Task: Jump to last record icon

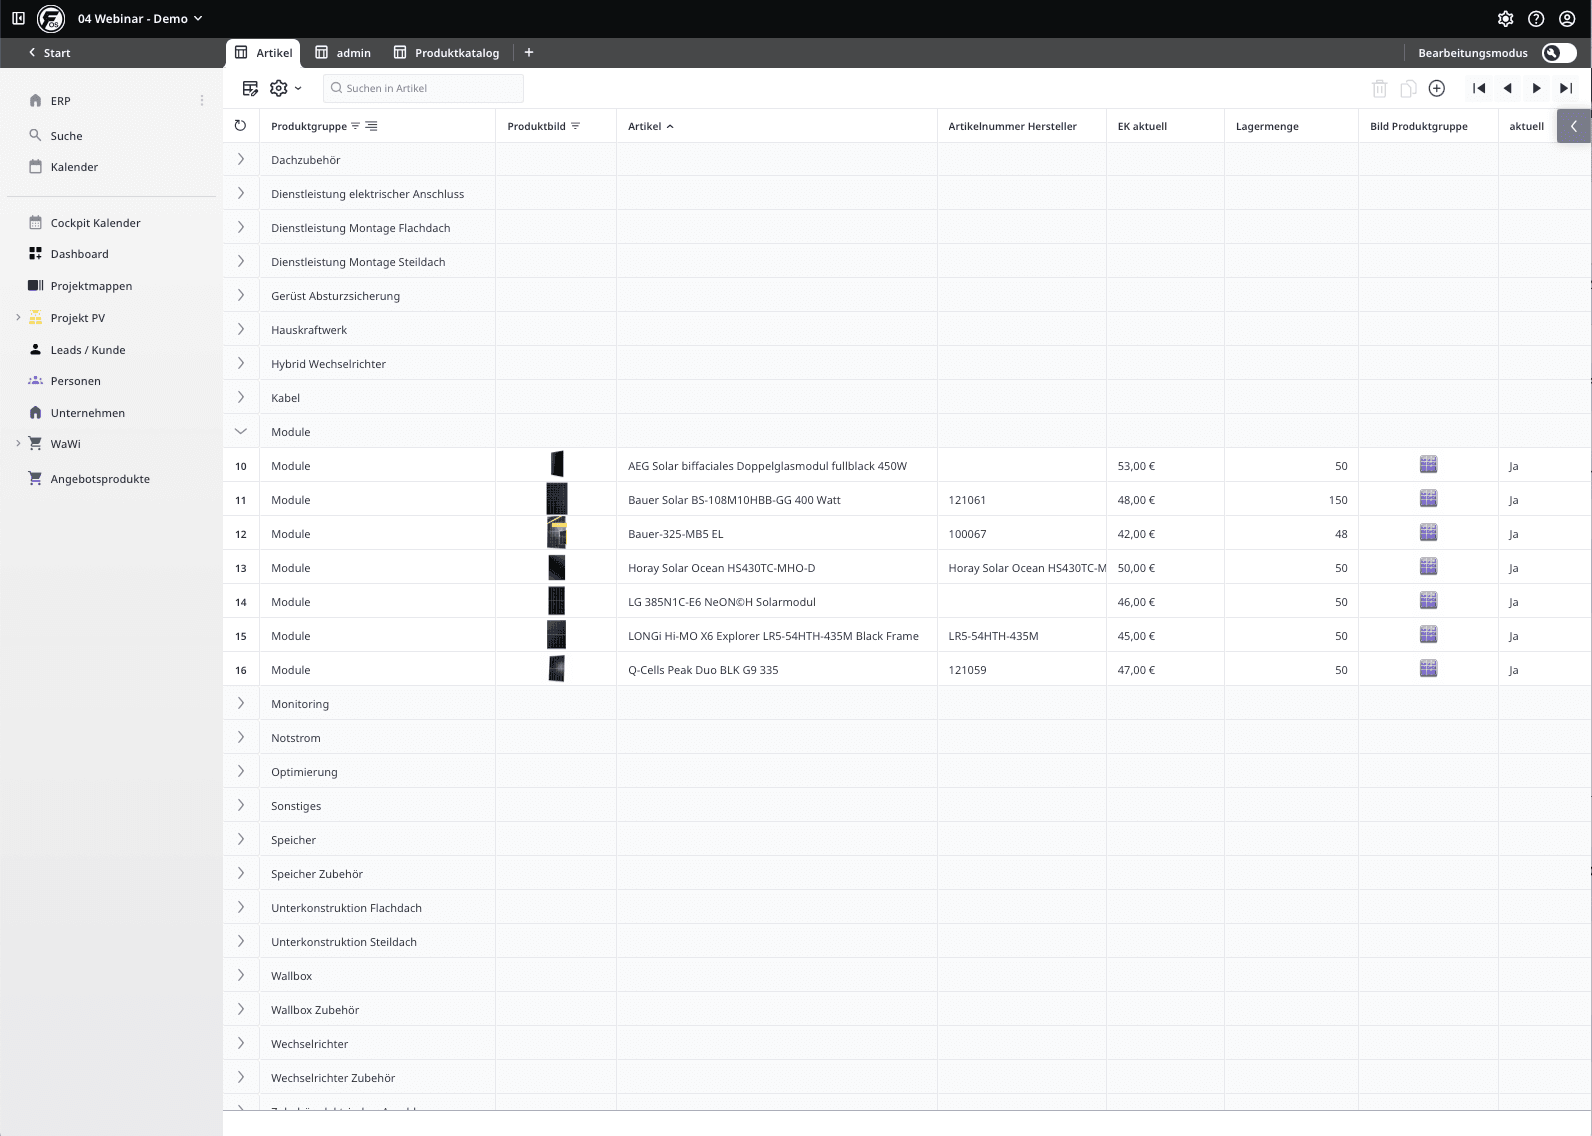Action: pos(1566,88)
